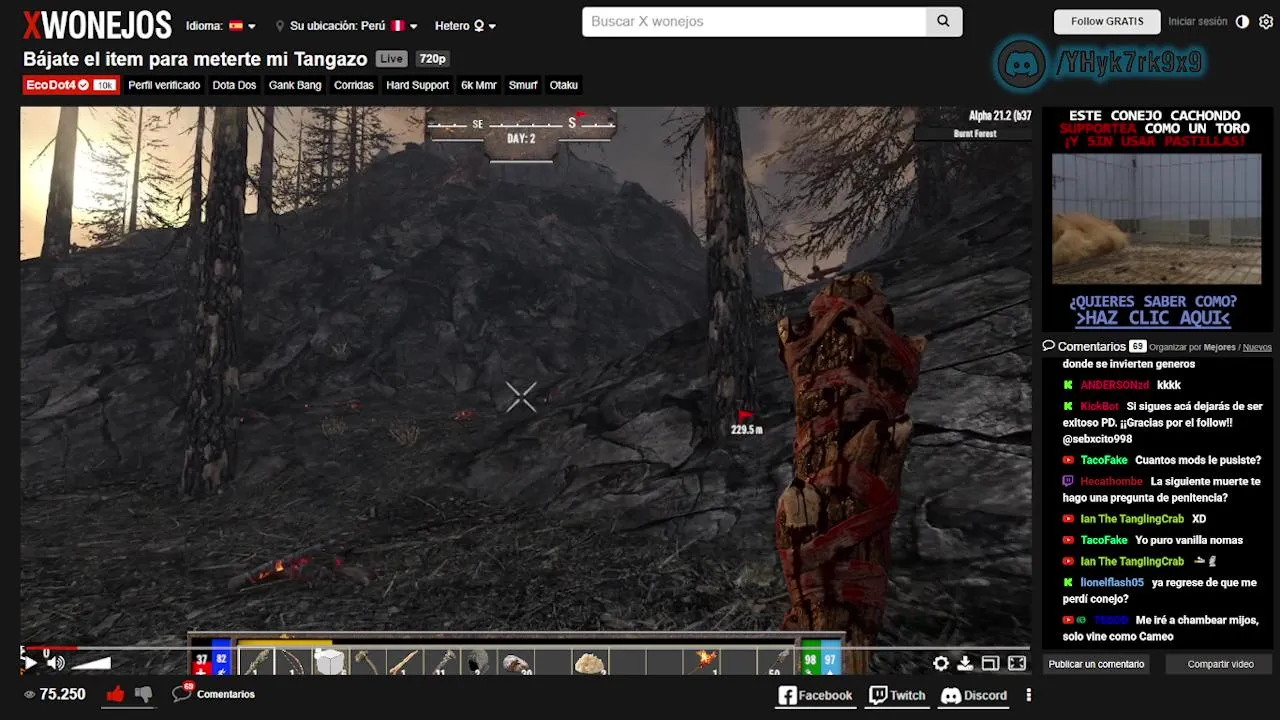Click username ANDERSONzd in chat
Screen dimensions: 1280x720
[1115, 385]
